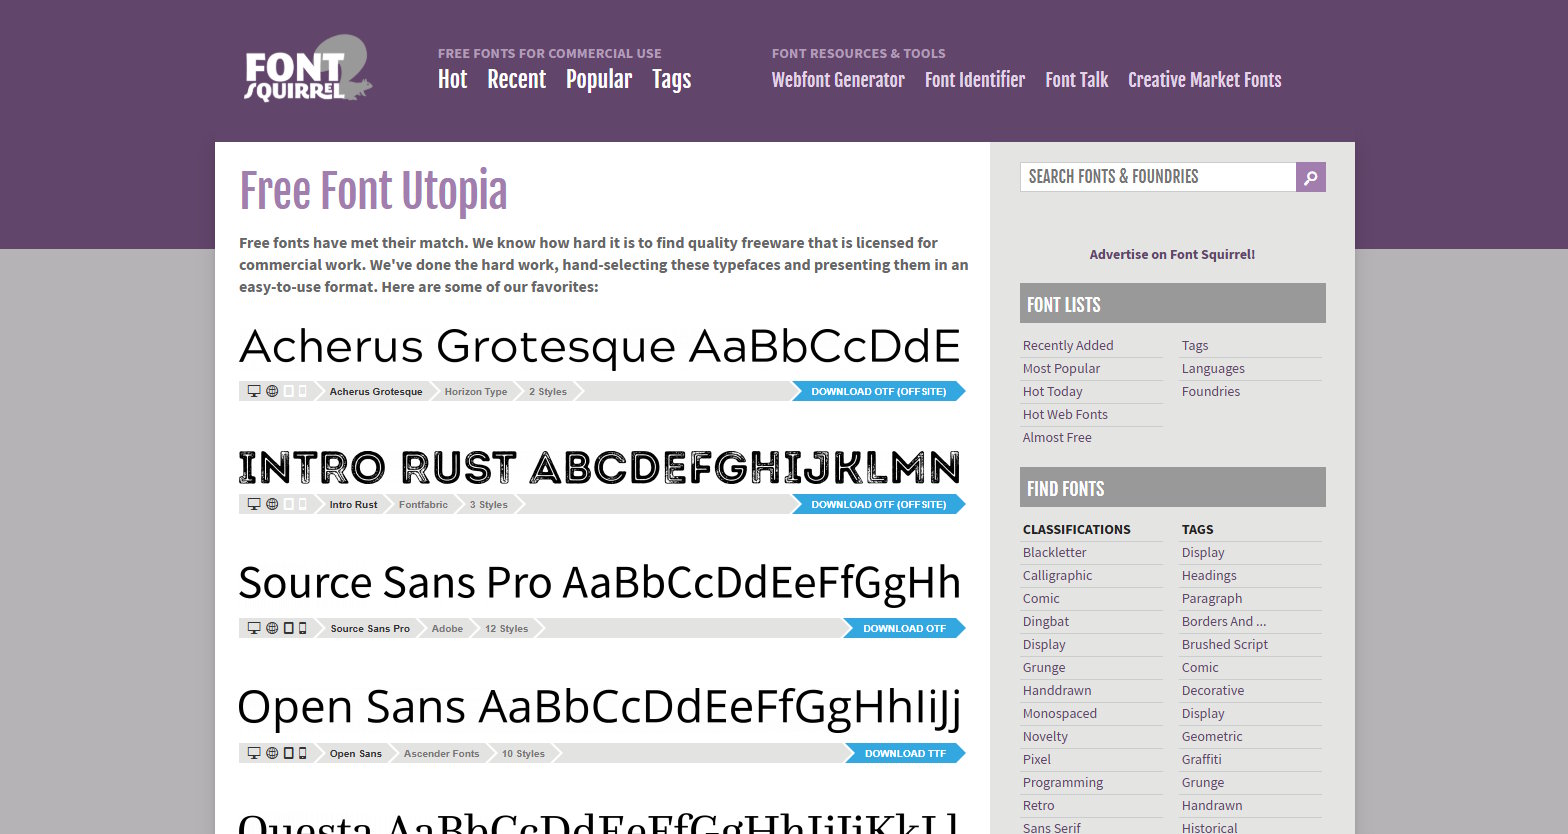The width and height of the screenshot is (1568, 834).
Task: Click the desktop license icon for Open Sans
Action: point(254,753)
